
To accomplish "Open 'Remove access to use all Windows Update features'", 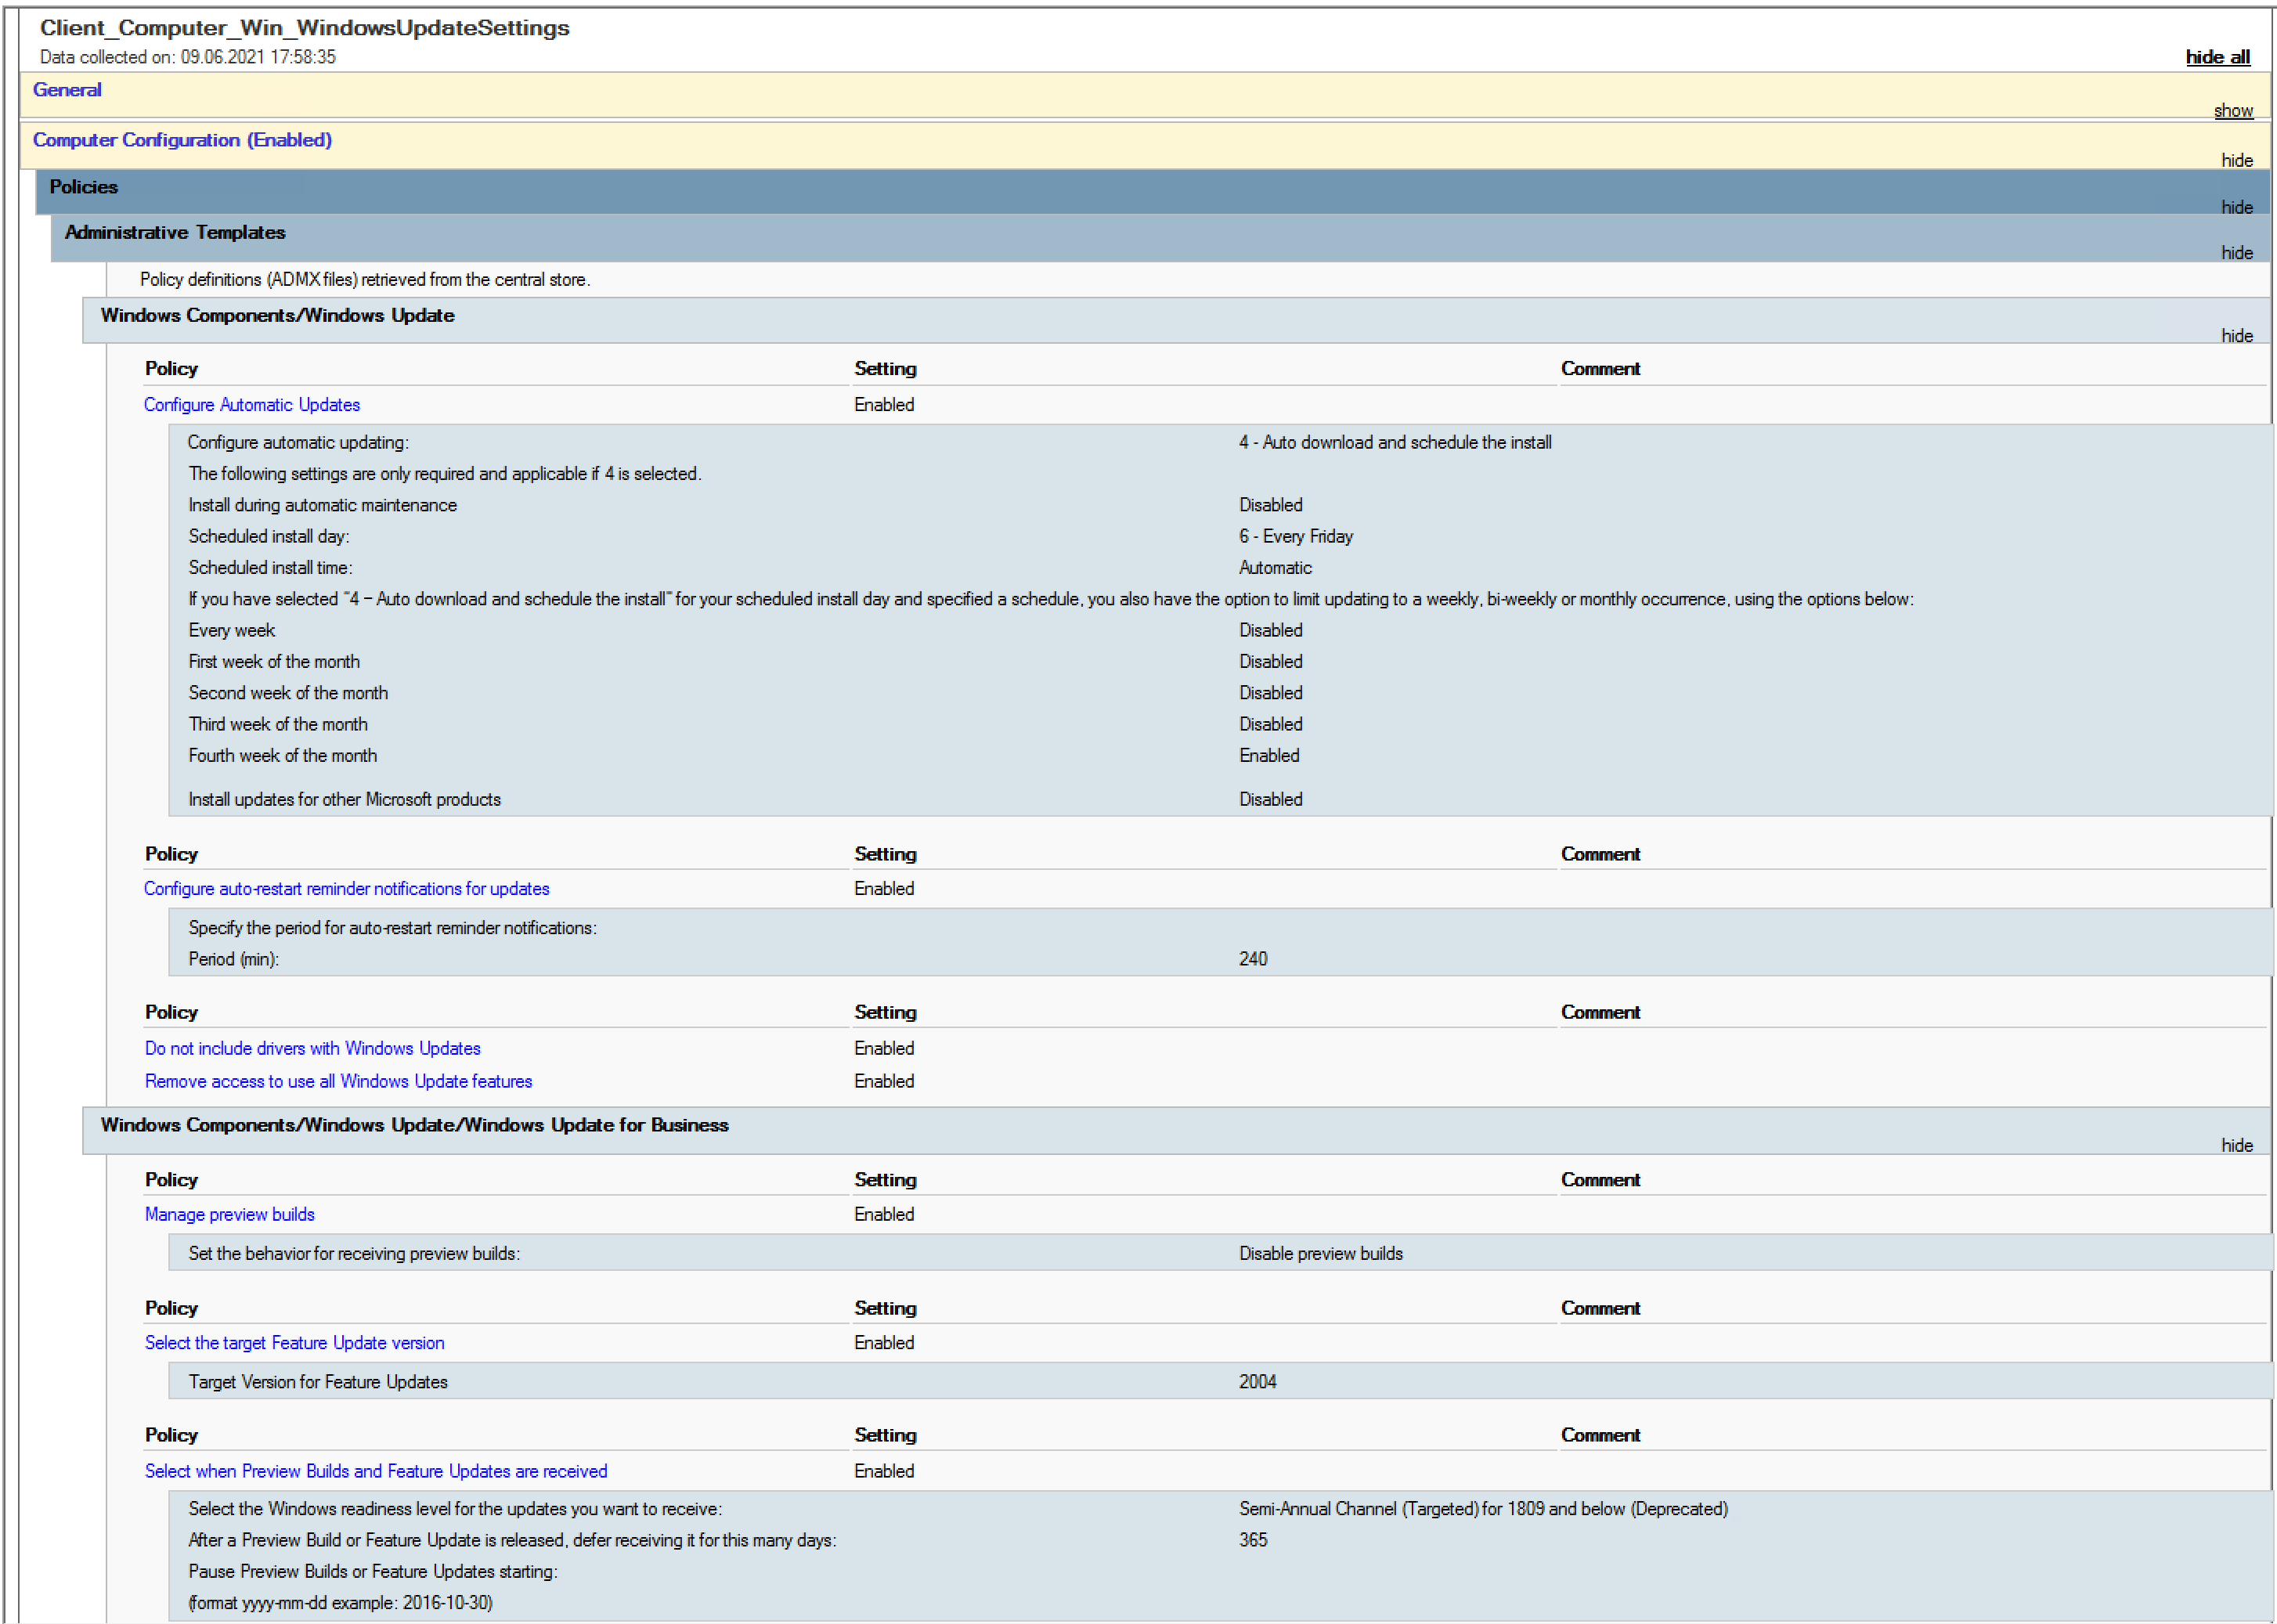I will point(338,1081).
